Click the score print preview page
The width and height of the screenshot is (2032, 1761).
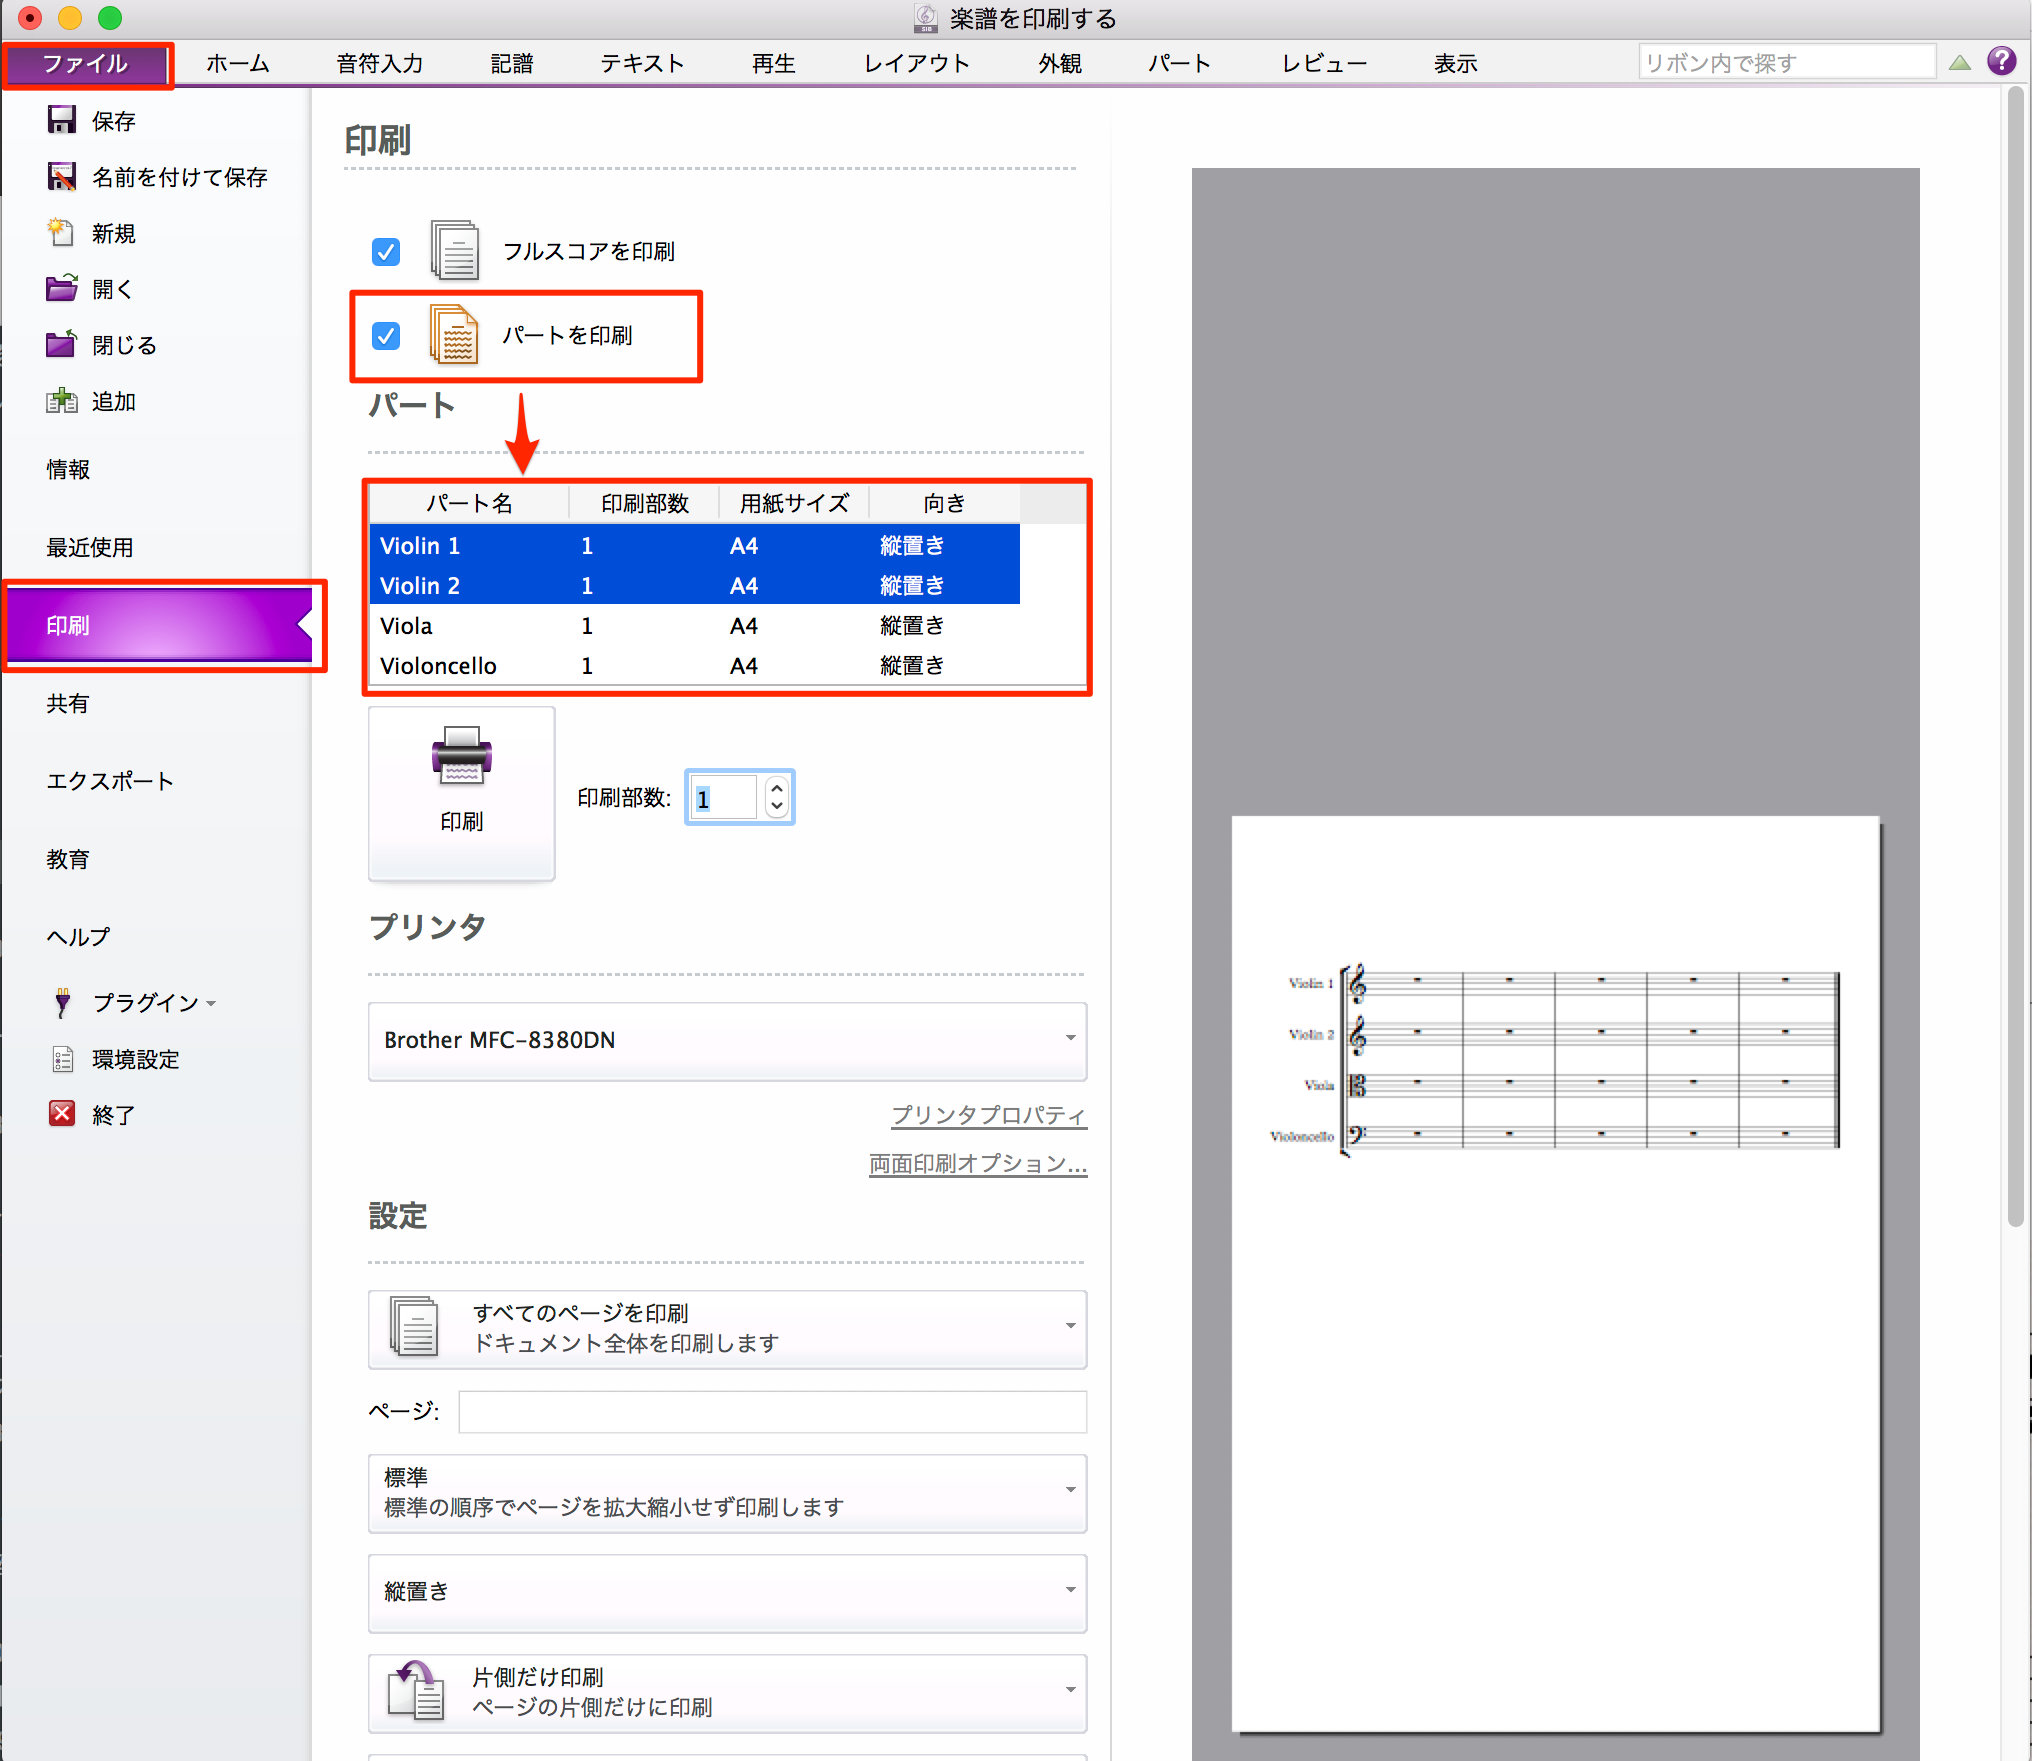click(x=1556, y=1273)
